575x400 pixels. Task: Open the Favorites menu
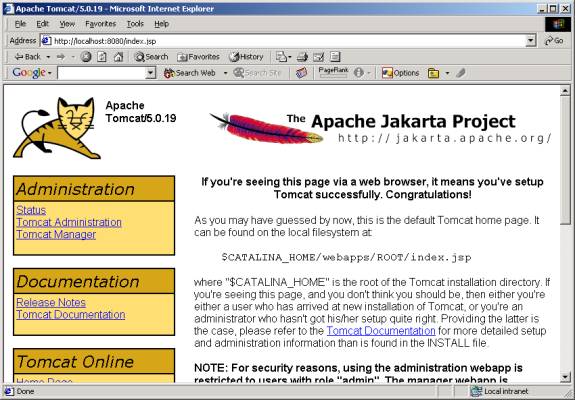point(100,24)
